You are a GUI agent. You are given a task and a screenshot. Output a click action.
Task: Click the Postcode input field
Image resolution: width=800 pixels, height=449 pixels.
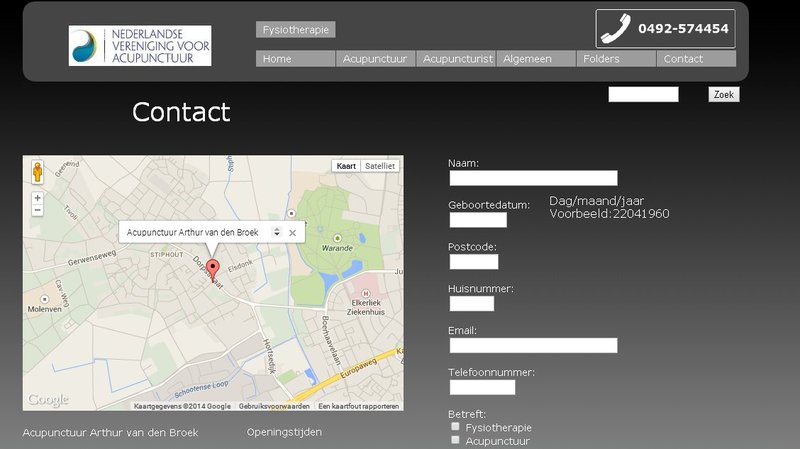[x=474, y=262]
